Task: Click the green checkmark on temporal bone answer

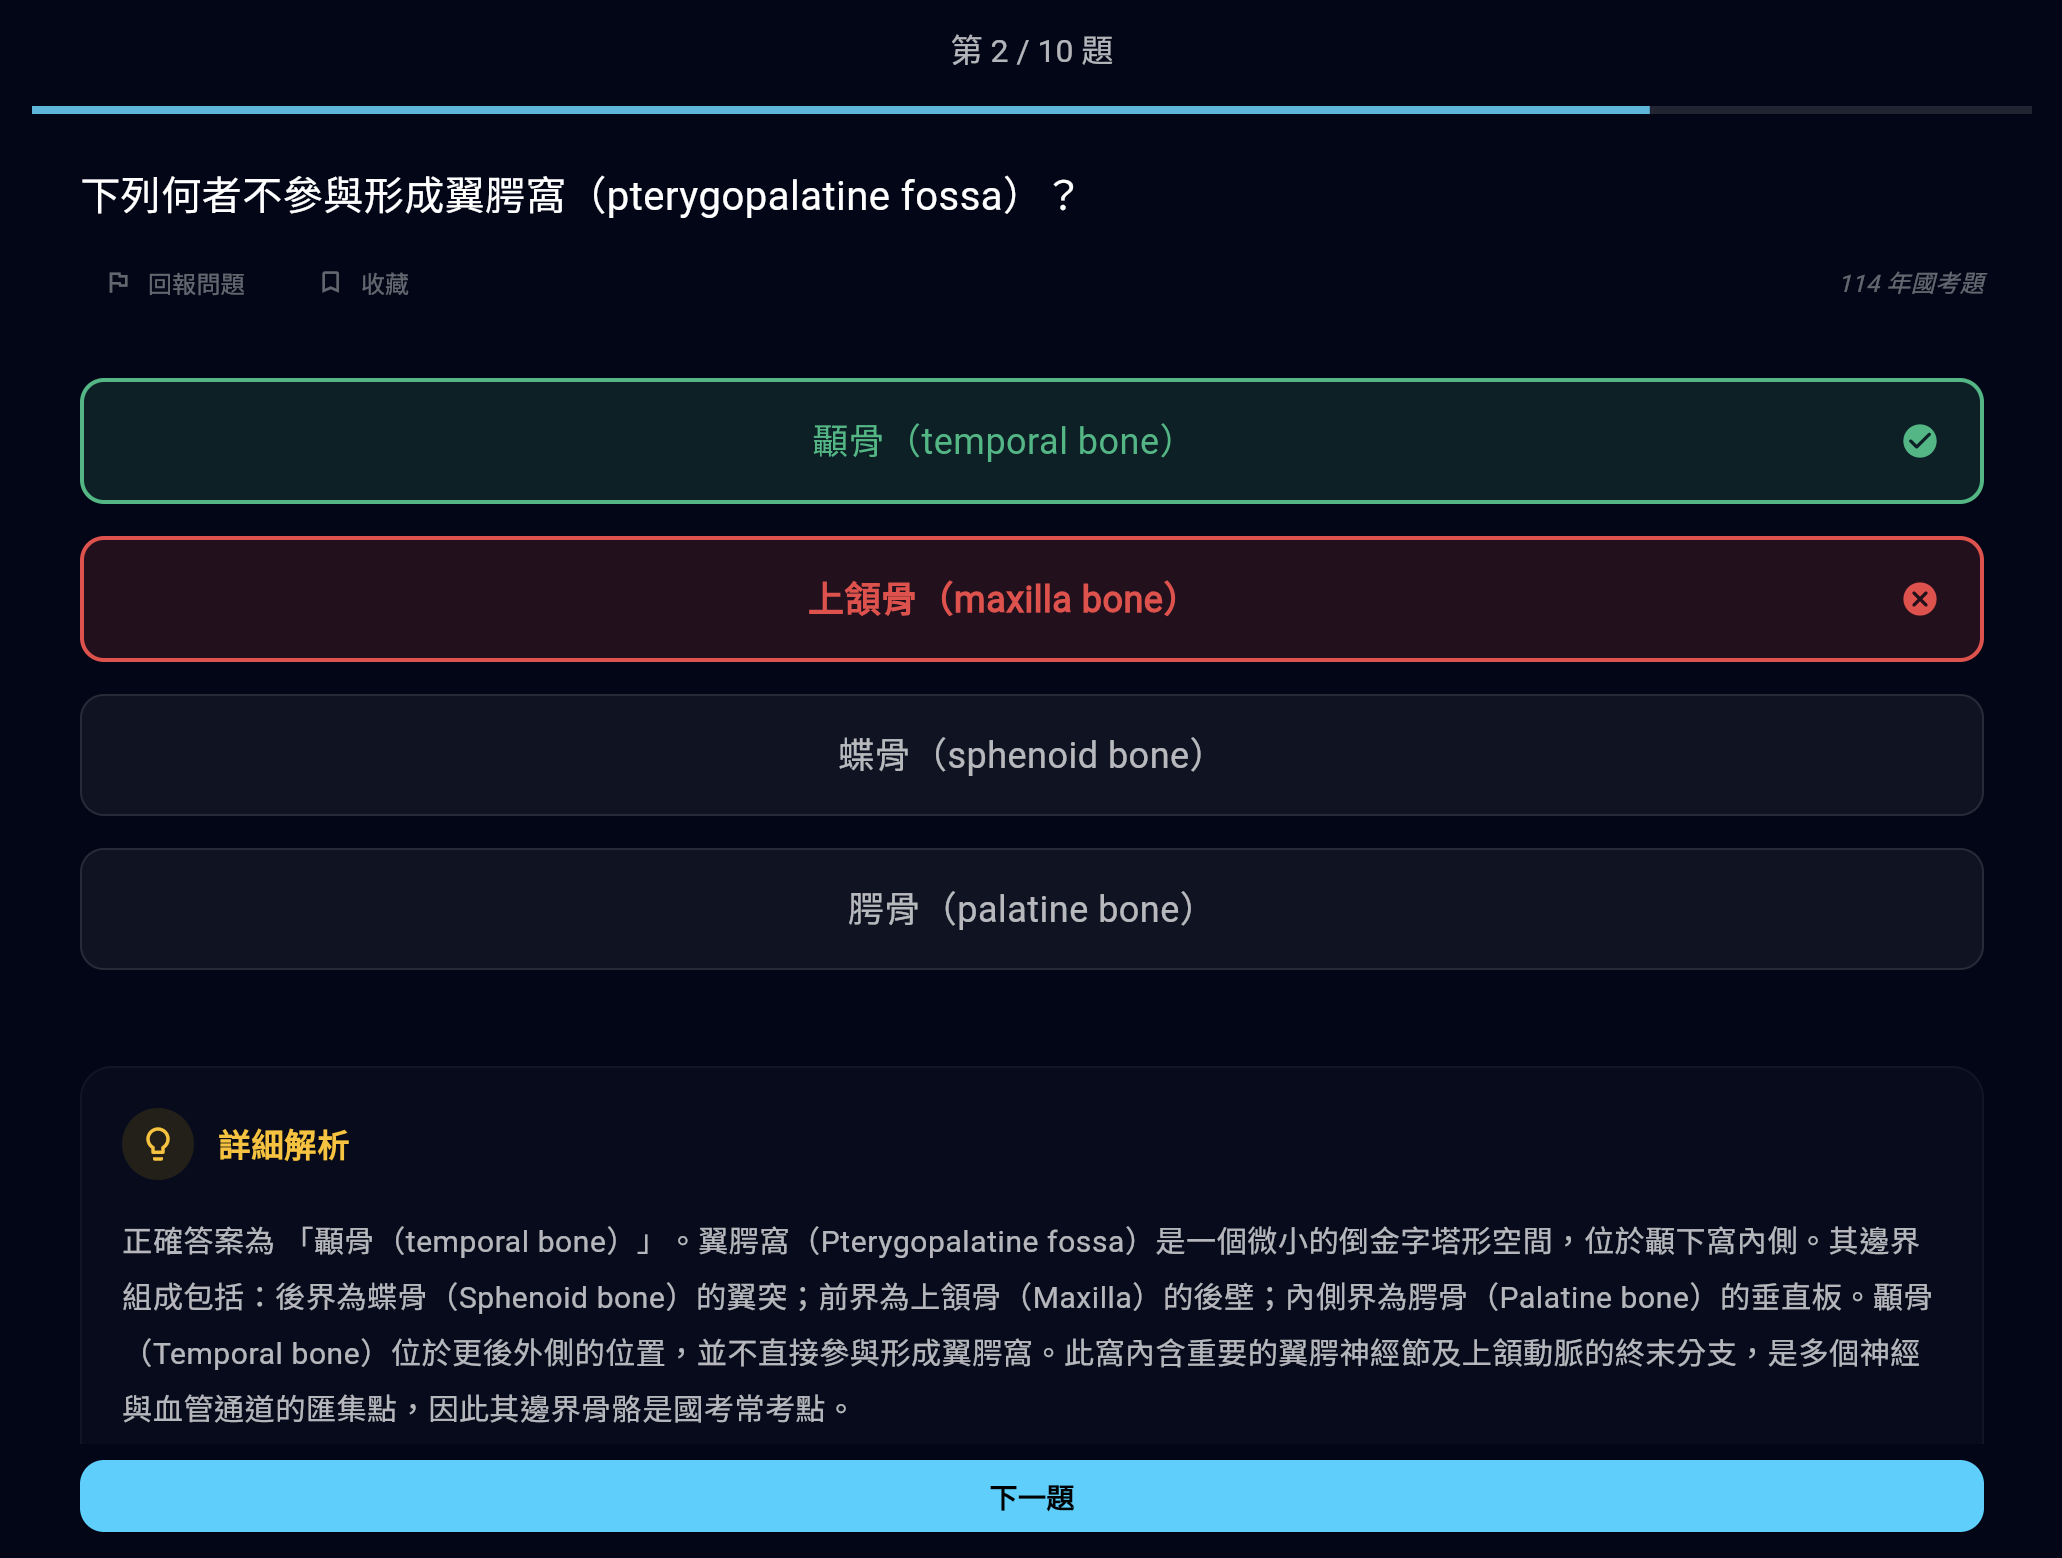Action: tap(1920, 441)
